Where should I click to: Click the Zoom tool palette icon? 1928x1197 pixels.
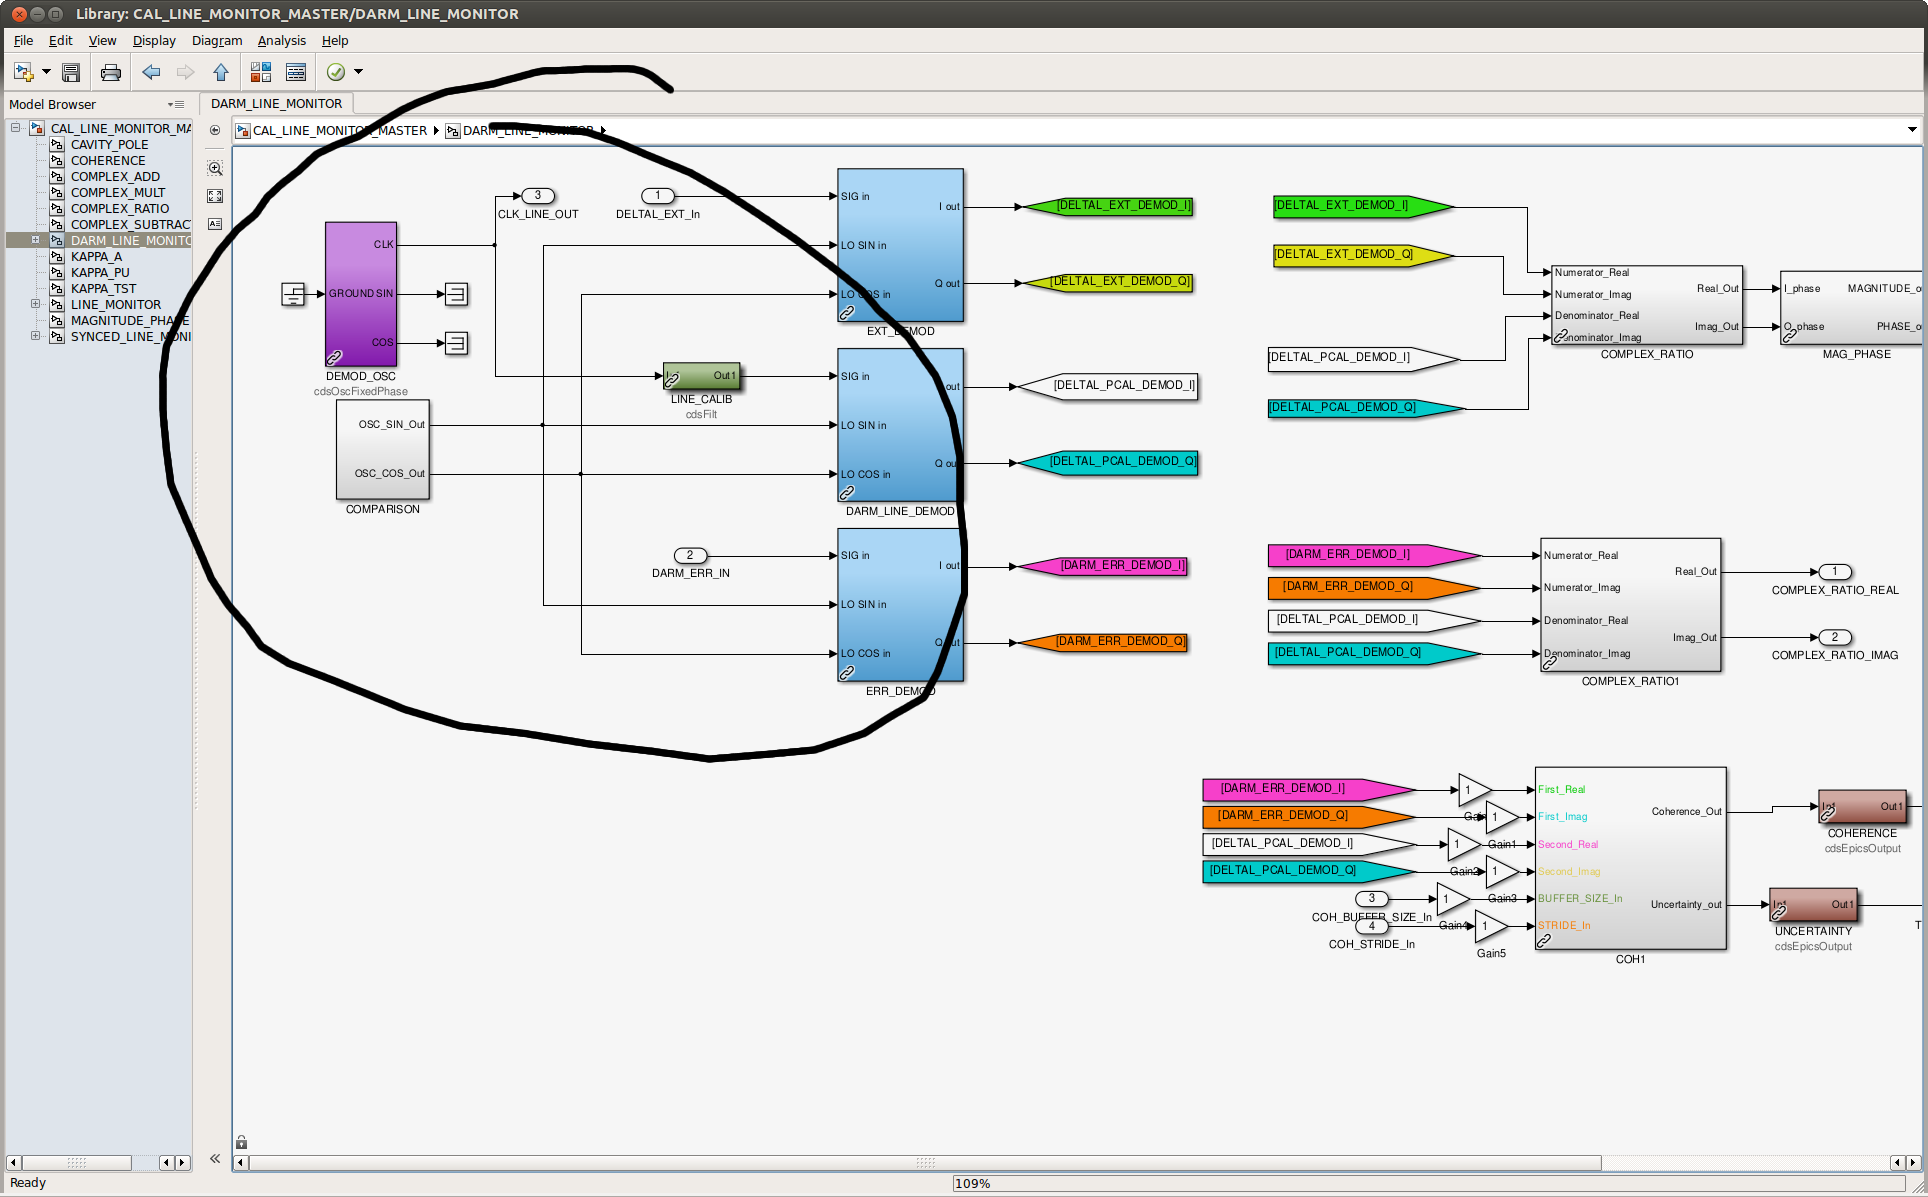click(215, 168)
